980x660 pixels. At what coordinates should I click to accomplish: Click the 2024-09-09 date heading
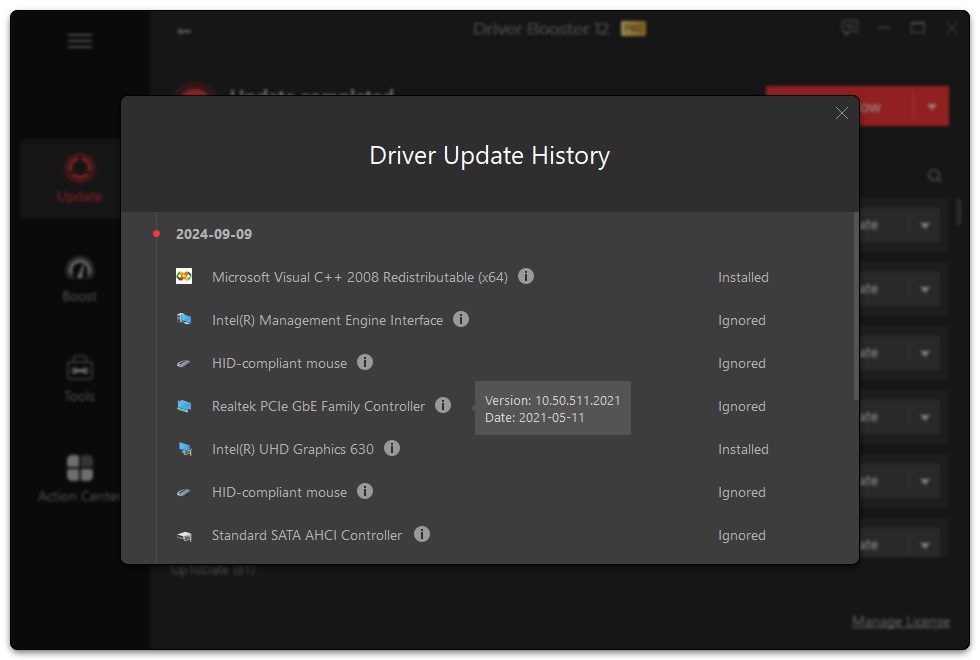[x=214, y=234]
